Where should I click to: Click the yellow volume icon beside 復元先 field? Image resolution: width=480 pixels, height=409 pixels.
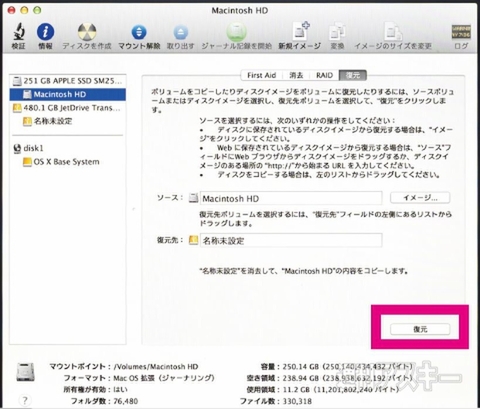pos(193,240)
